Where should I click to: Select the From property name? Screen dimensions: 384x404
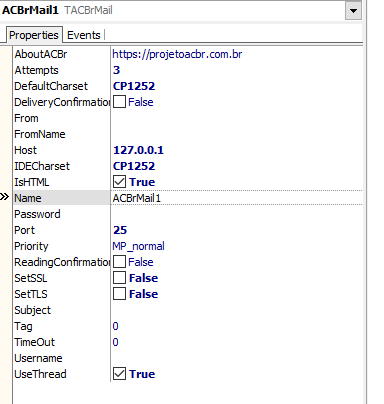pyautogui.click(x=26, y=118)
